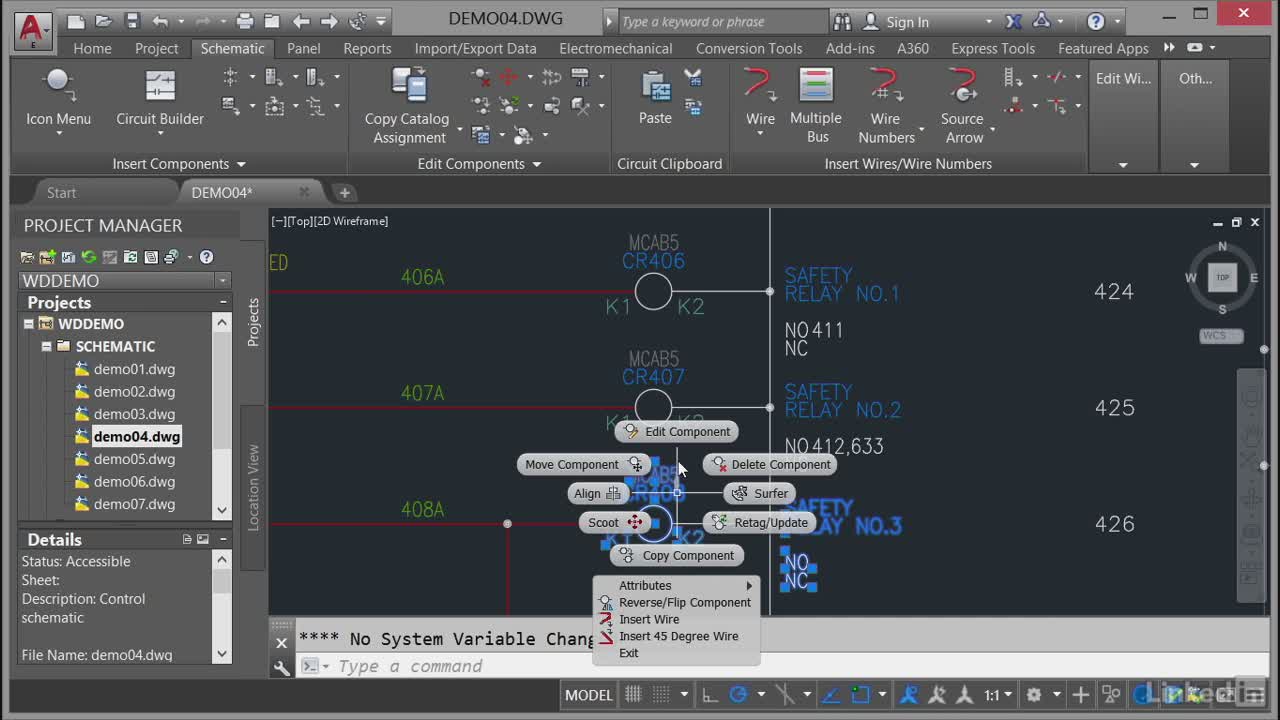This screenshot has width=1280, height=720.
Task: Click Delete Component in marking menu
Action: pyautogui.click(x=770, y=464)
